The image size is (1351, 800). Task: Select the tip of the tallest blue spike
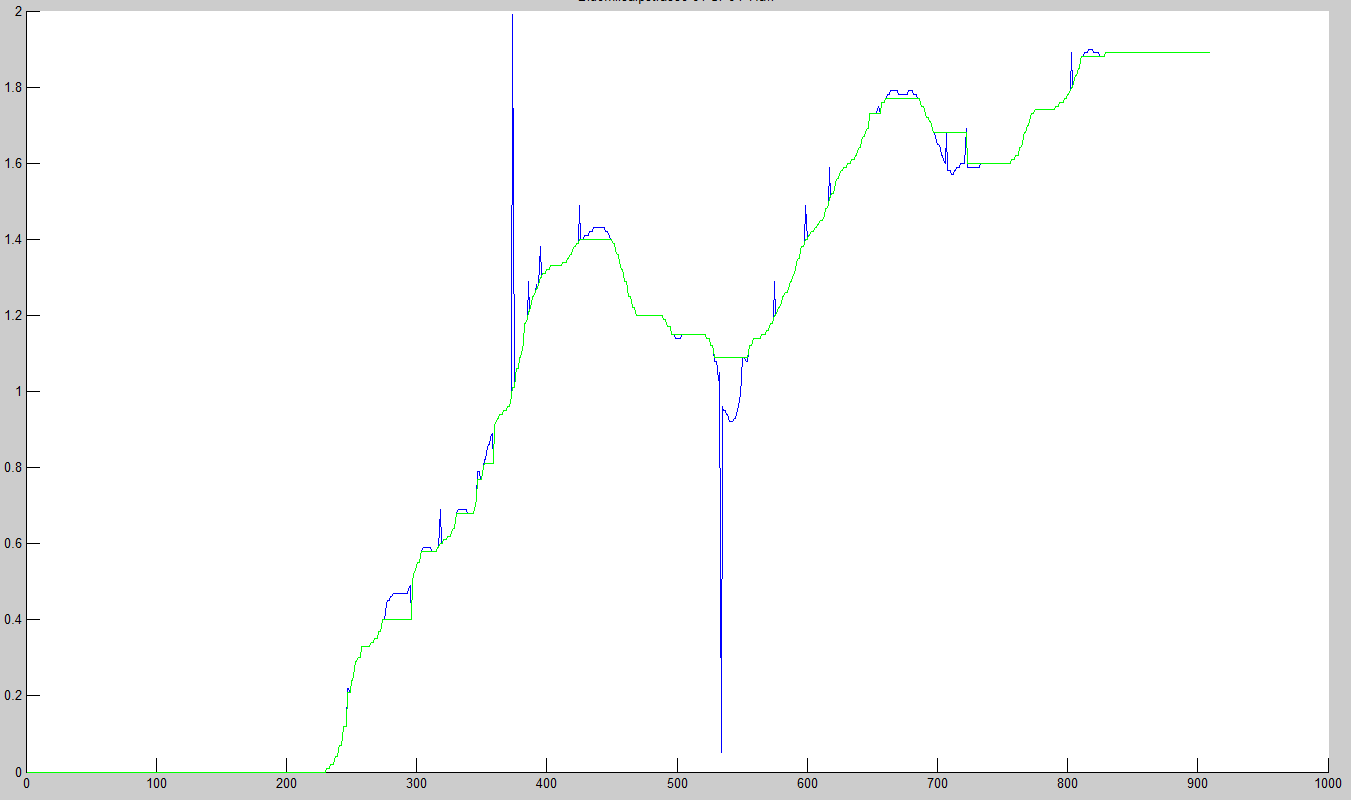512,15
